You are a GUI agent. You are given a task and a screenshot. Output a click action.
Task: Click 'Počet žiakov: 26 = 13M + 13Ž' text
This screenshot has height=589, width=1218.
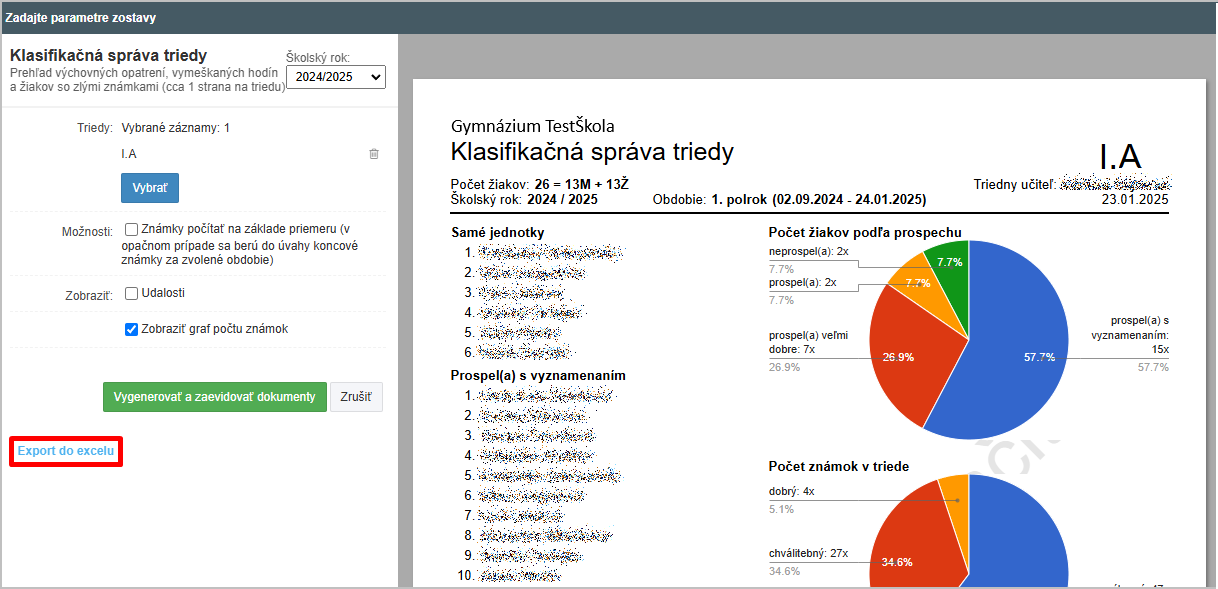(540, 184)
